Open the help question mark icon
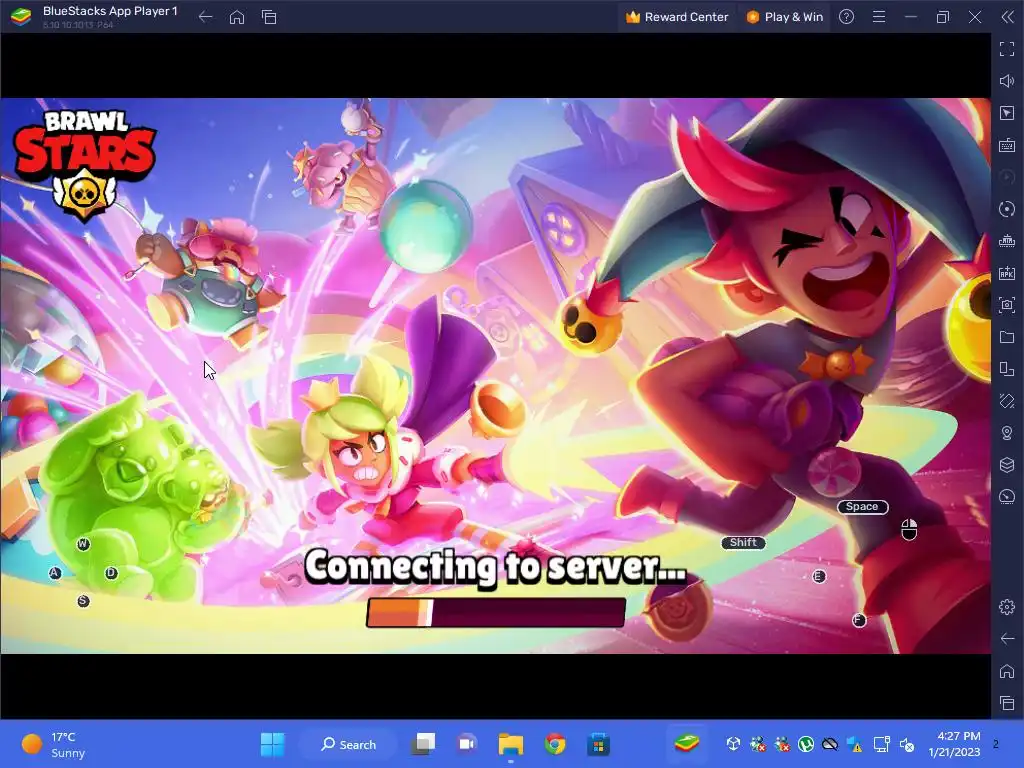 tap(846, 17)
